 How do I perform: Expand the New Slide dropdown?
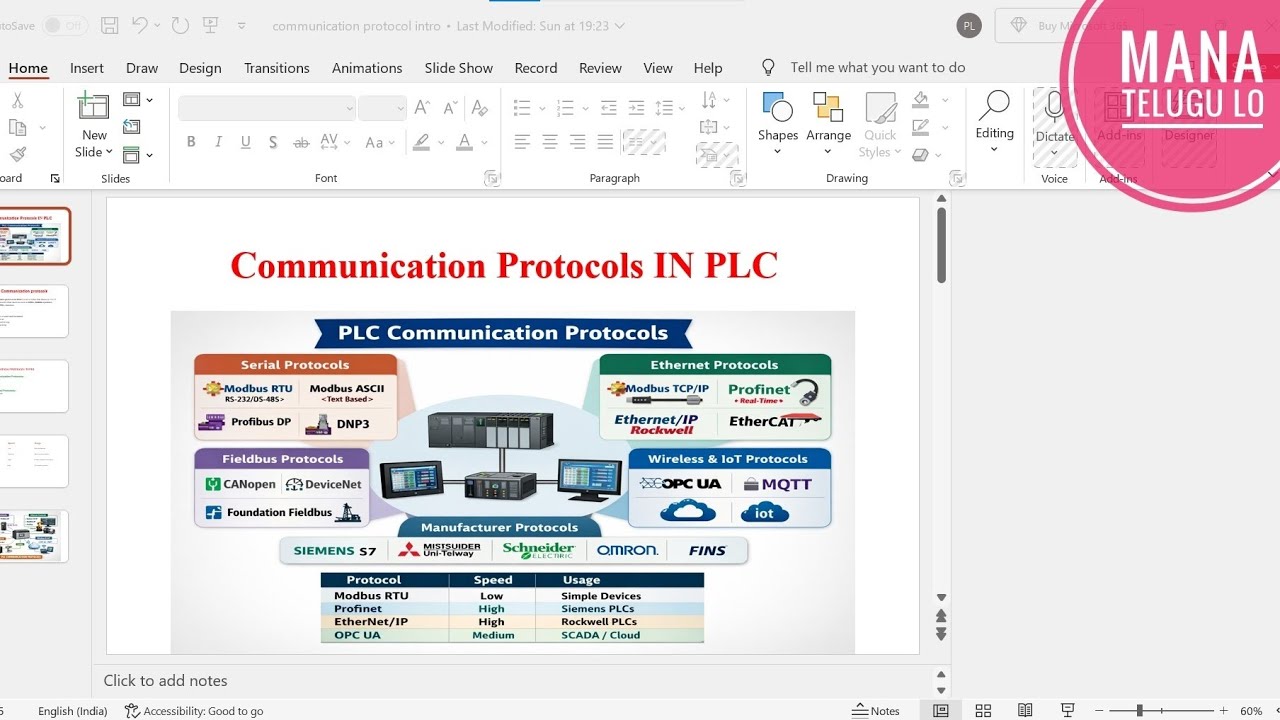(x=94, y=152)
